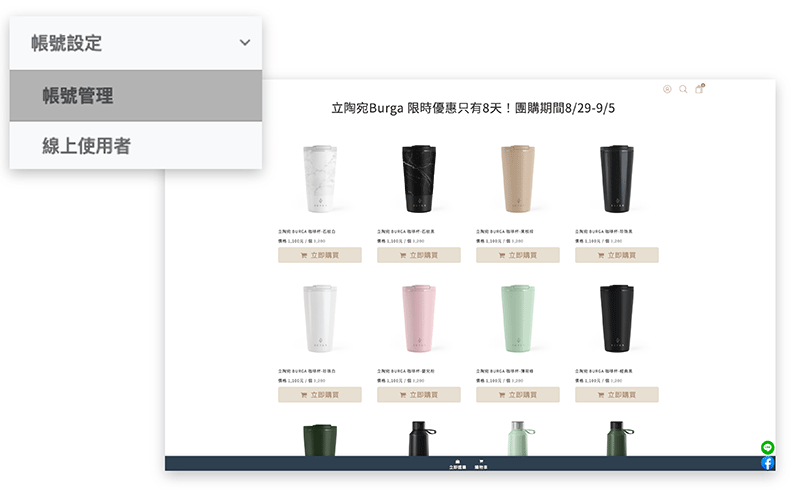Image resolution: width=800 pixels, height=496 pixels.
Task: Click 立即購買 under dark grey cup
Action: pos(617,255)
